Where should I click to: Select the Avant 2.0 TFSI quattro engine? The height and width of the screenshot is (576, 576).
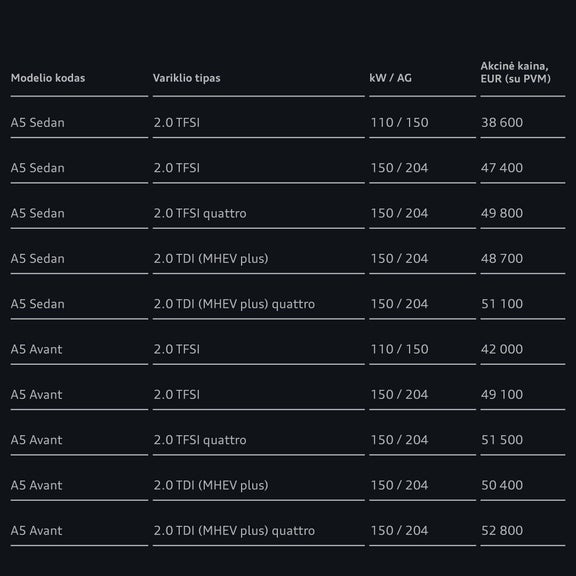200,440
